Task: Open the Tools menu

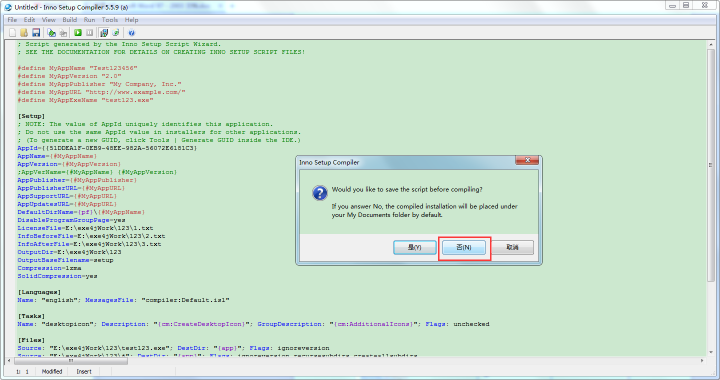Action: click(x=110, y=20)
